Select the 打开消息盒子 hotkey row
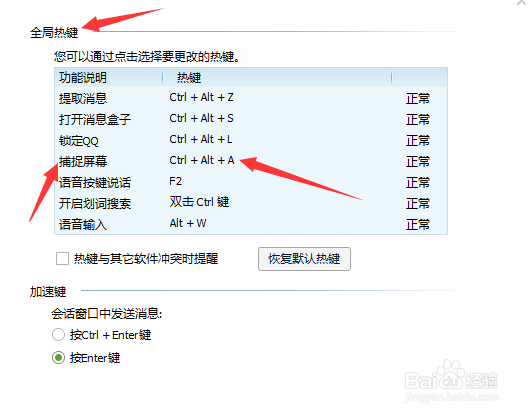 [x=251, y=119]
